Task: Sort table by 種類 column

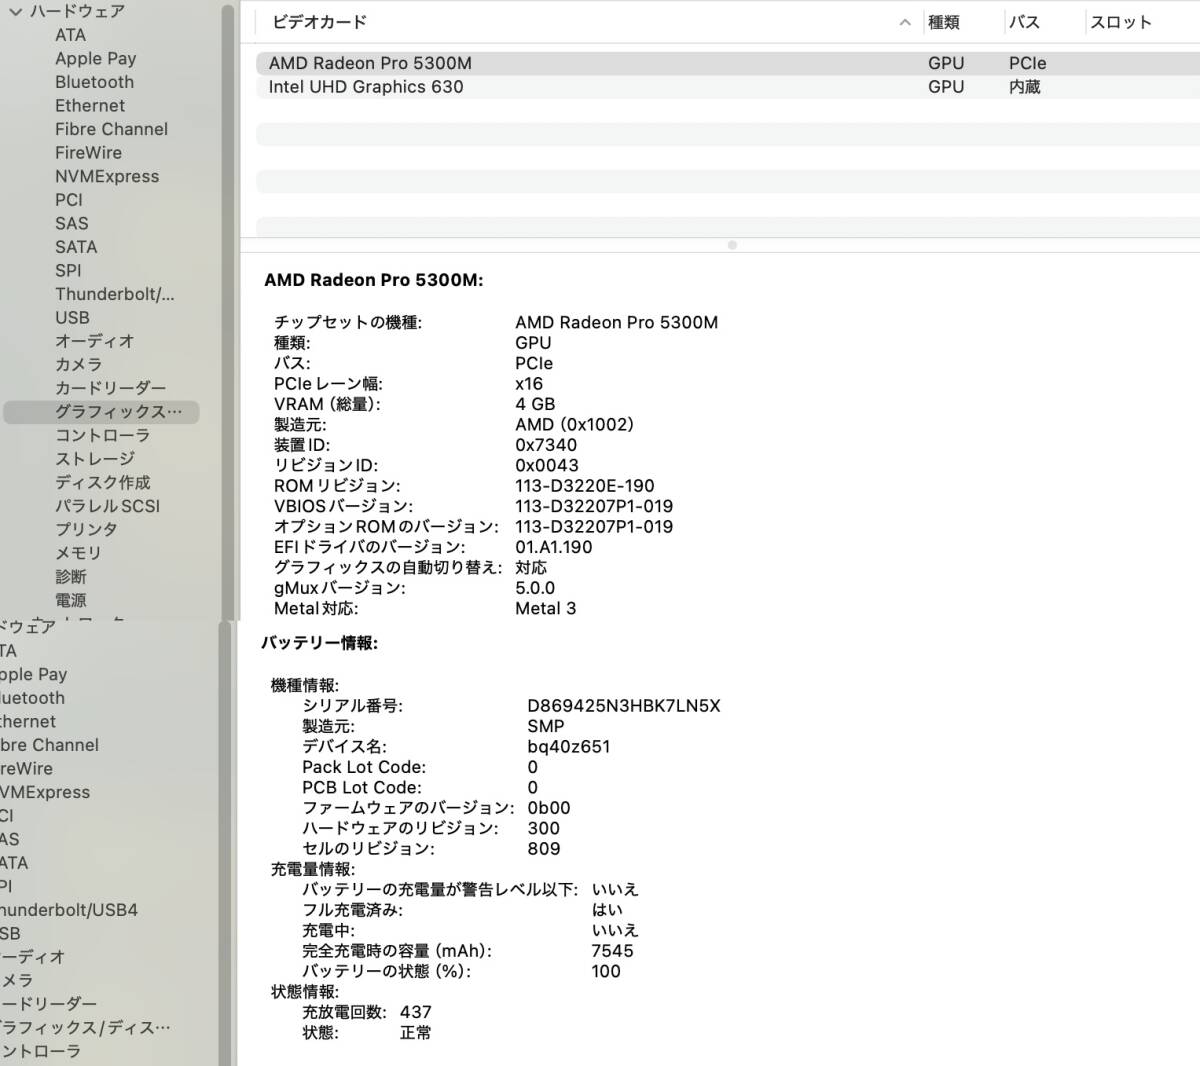Action: click(944, 22)
